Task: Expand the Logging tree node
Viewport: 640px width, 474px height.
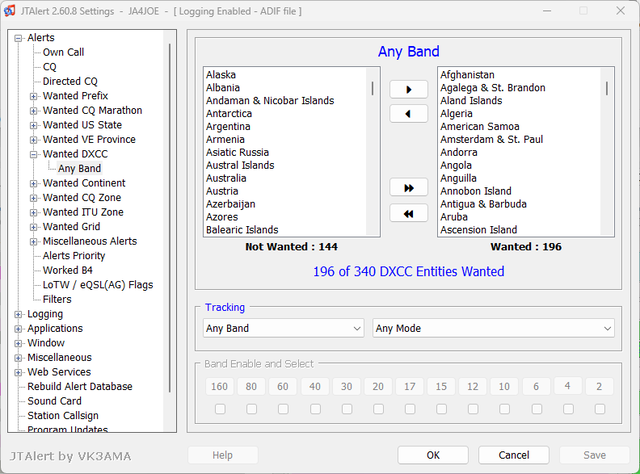Action: (x=18, y=314)
